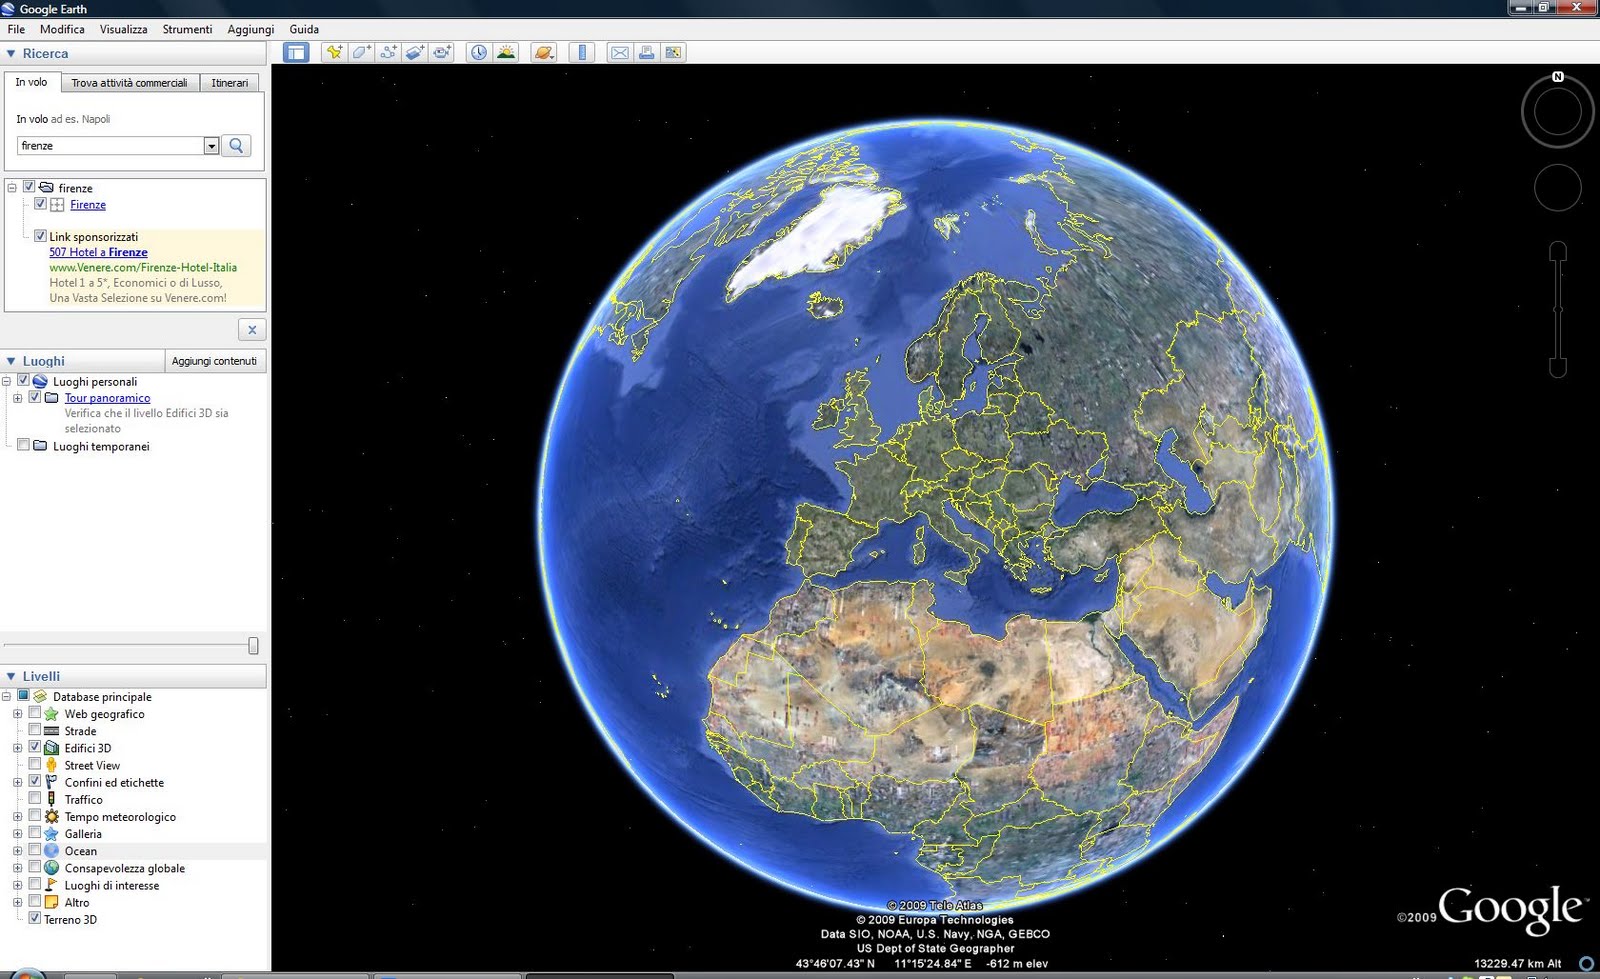Viewport: 1600px width, 979px height.
Task: Check the Luoghi temporanei checkbox
Action: (23, 446)
